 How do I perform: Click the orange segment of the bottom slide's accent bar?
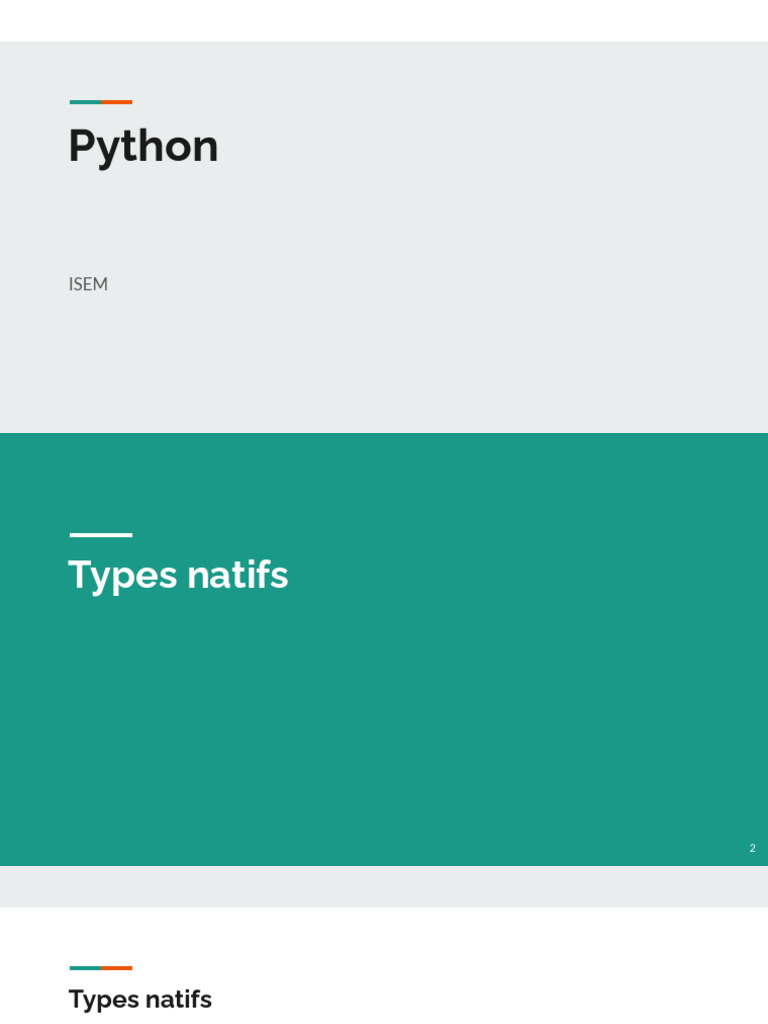117,968
